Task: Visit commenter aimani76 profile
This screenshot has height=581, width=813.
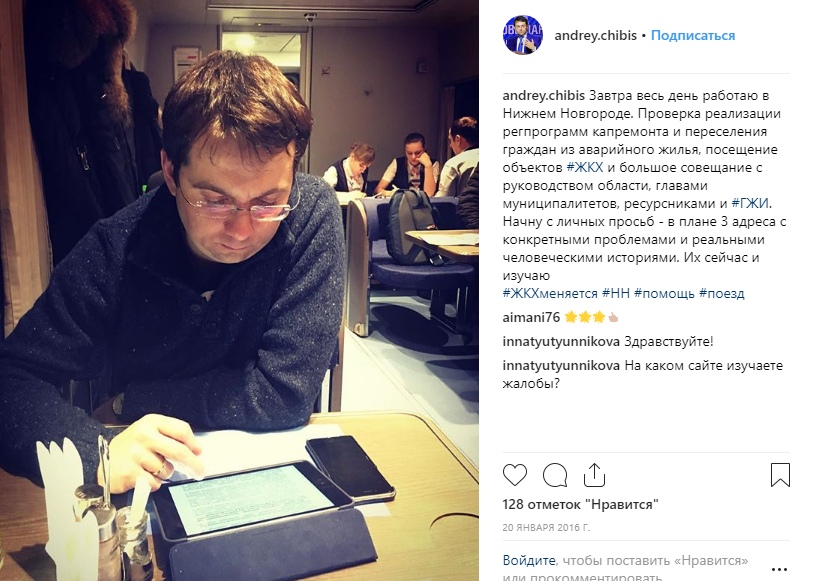Action: click(531, 317)
